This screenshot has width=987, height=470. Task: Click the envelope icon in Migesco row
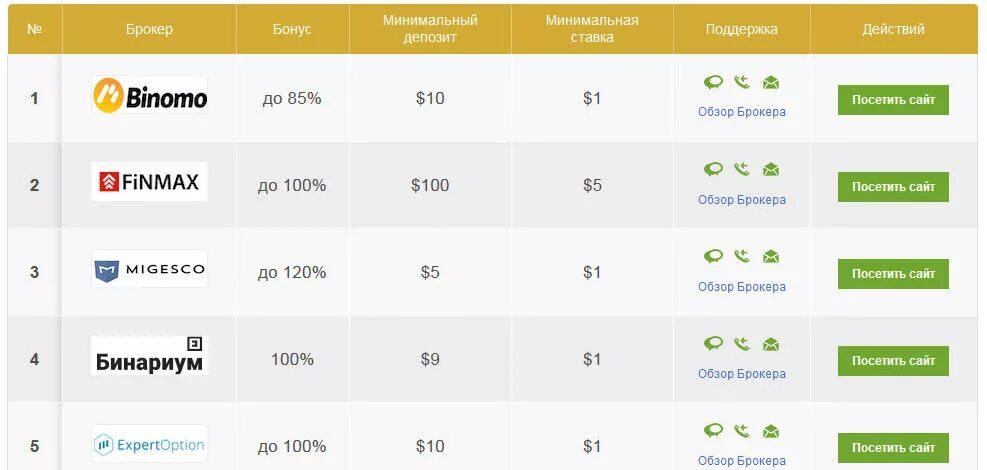click(x=770, y=257)
